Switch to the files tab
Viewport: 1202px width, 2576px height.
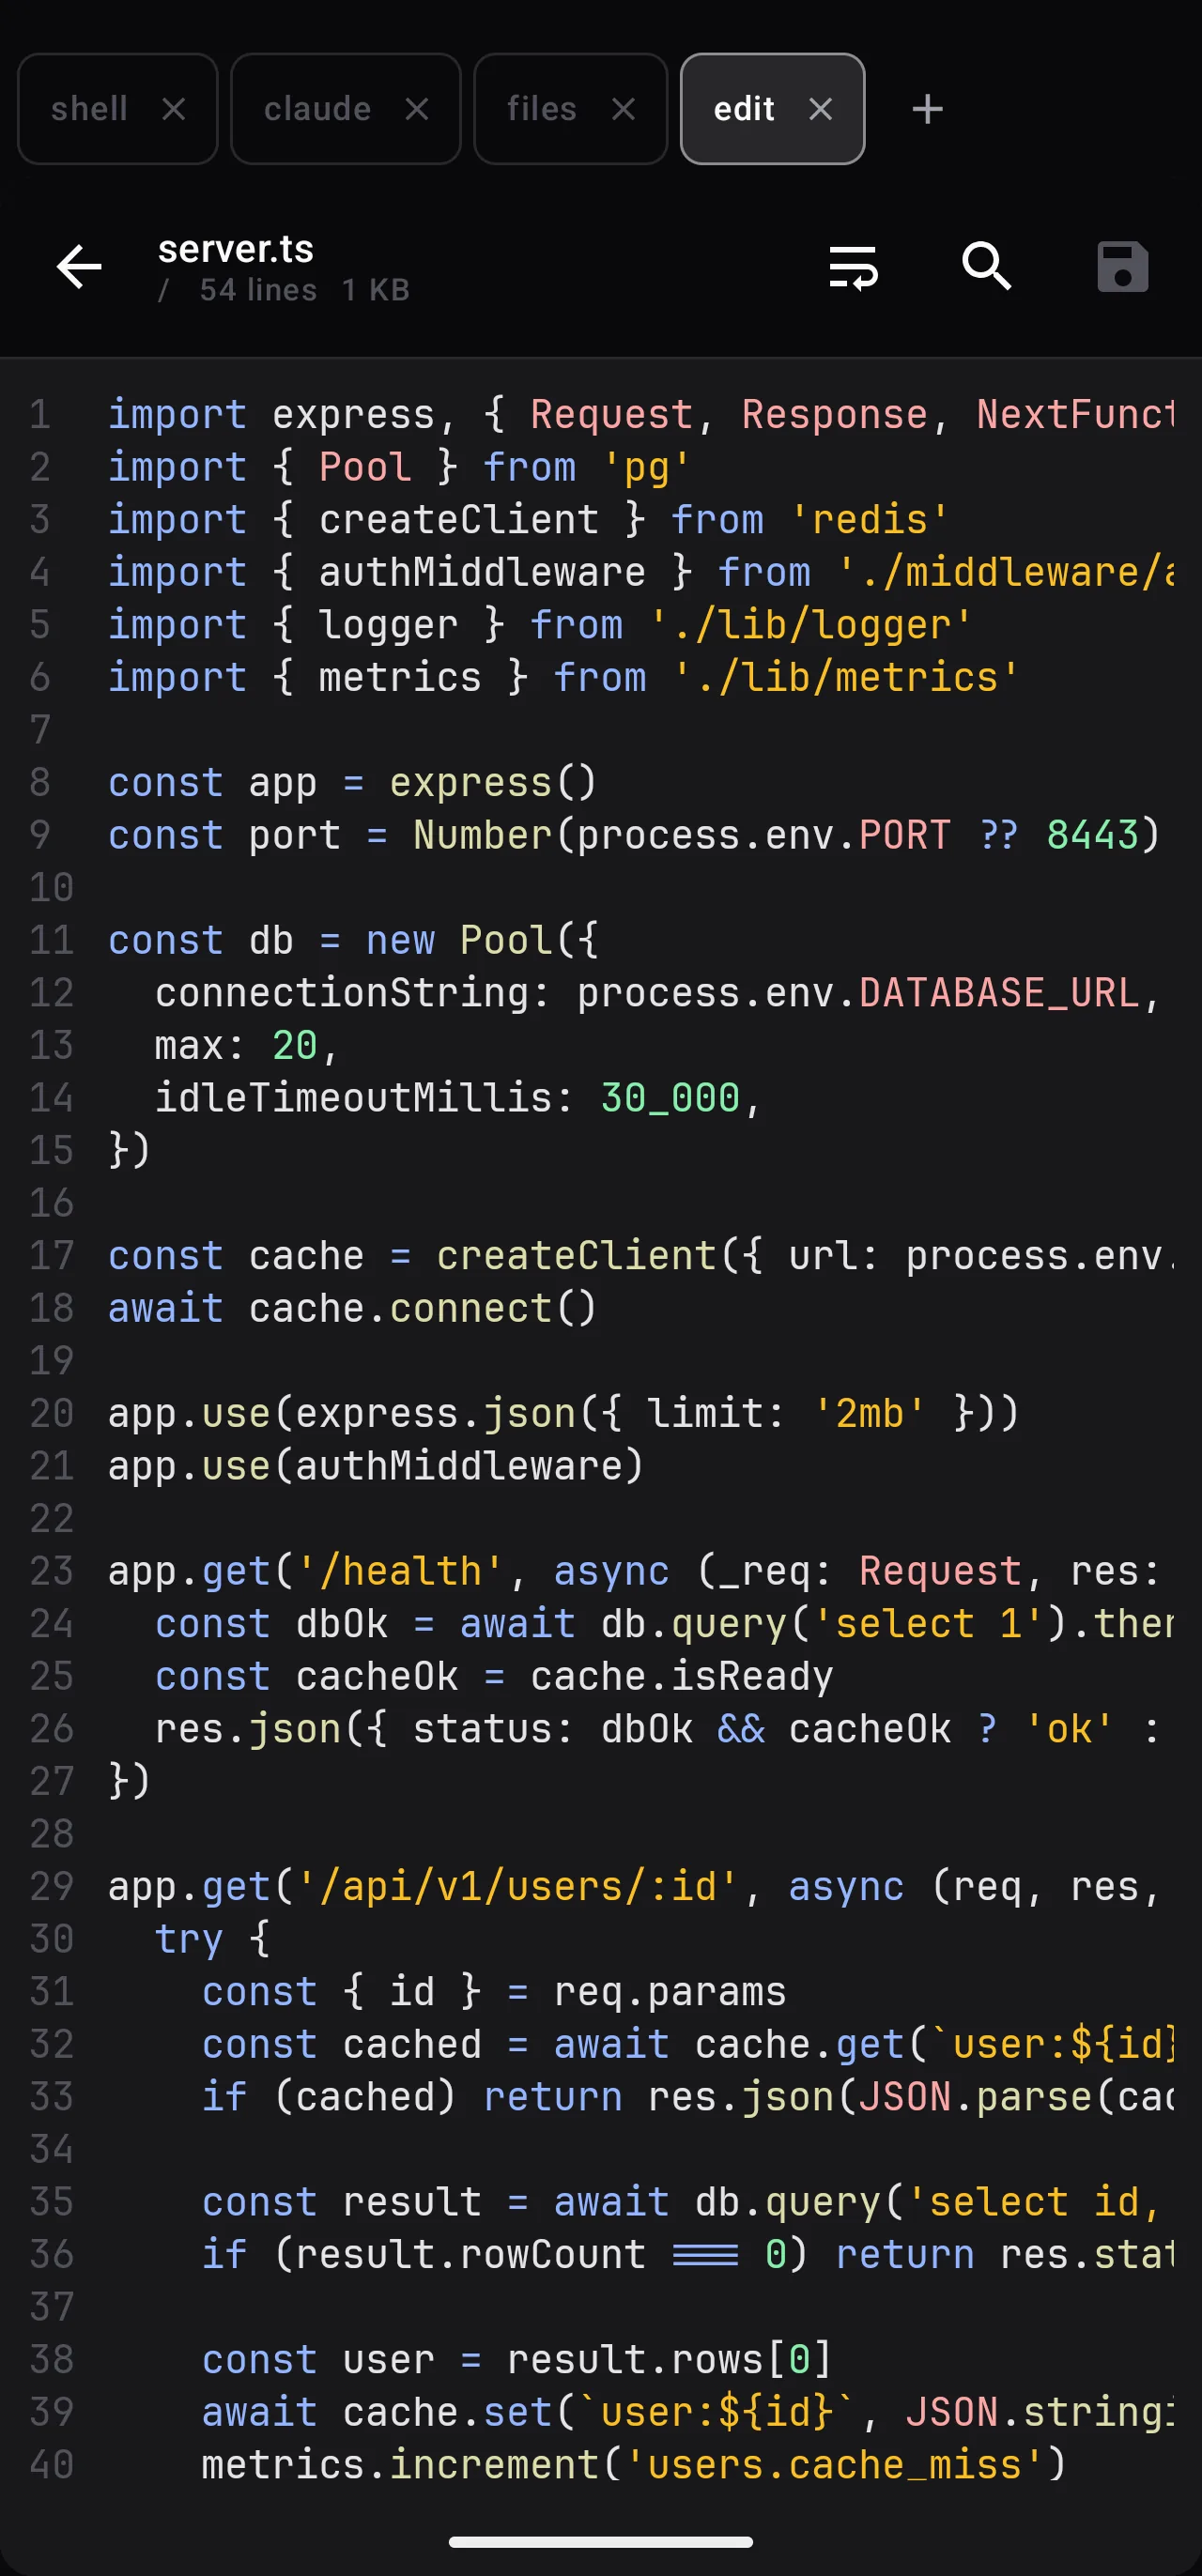[x=541, y=108]
